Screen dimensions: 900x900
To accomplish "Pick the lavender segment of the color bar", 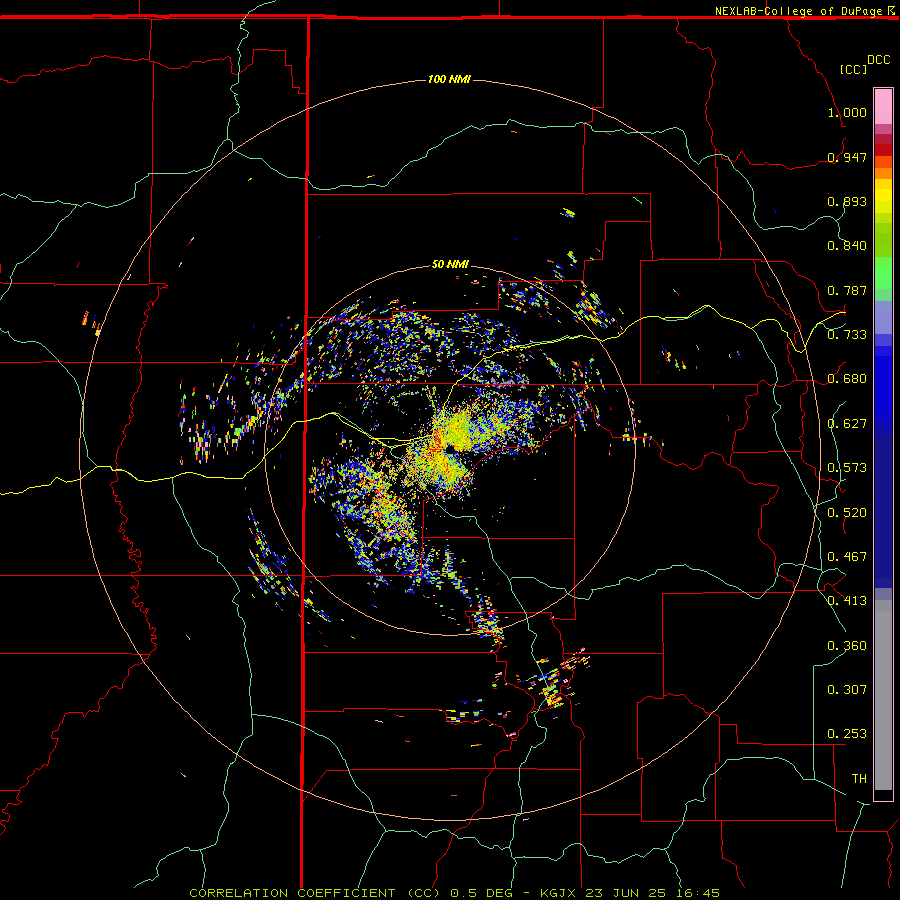I will (883, 317).
